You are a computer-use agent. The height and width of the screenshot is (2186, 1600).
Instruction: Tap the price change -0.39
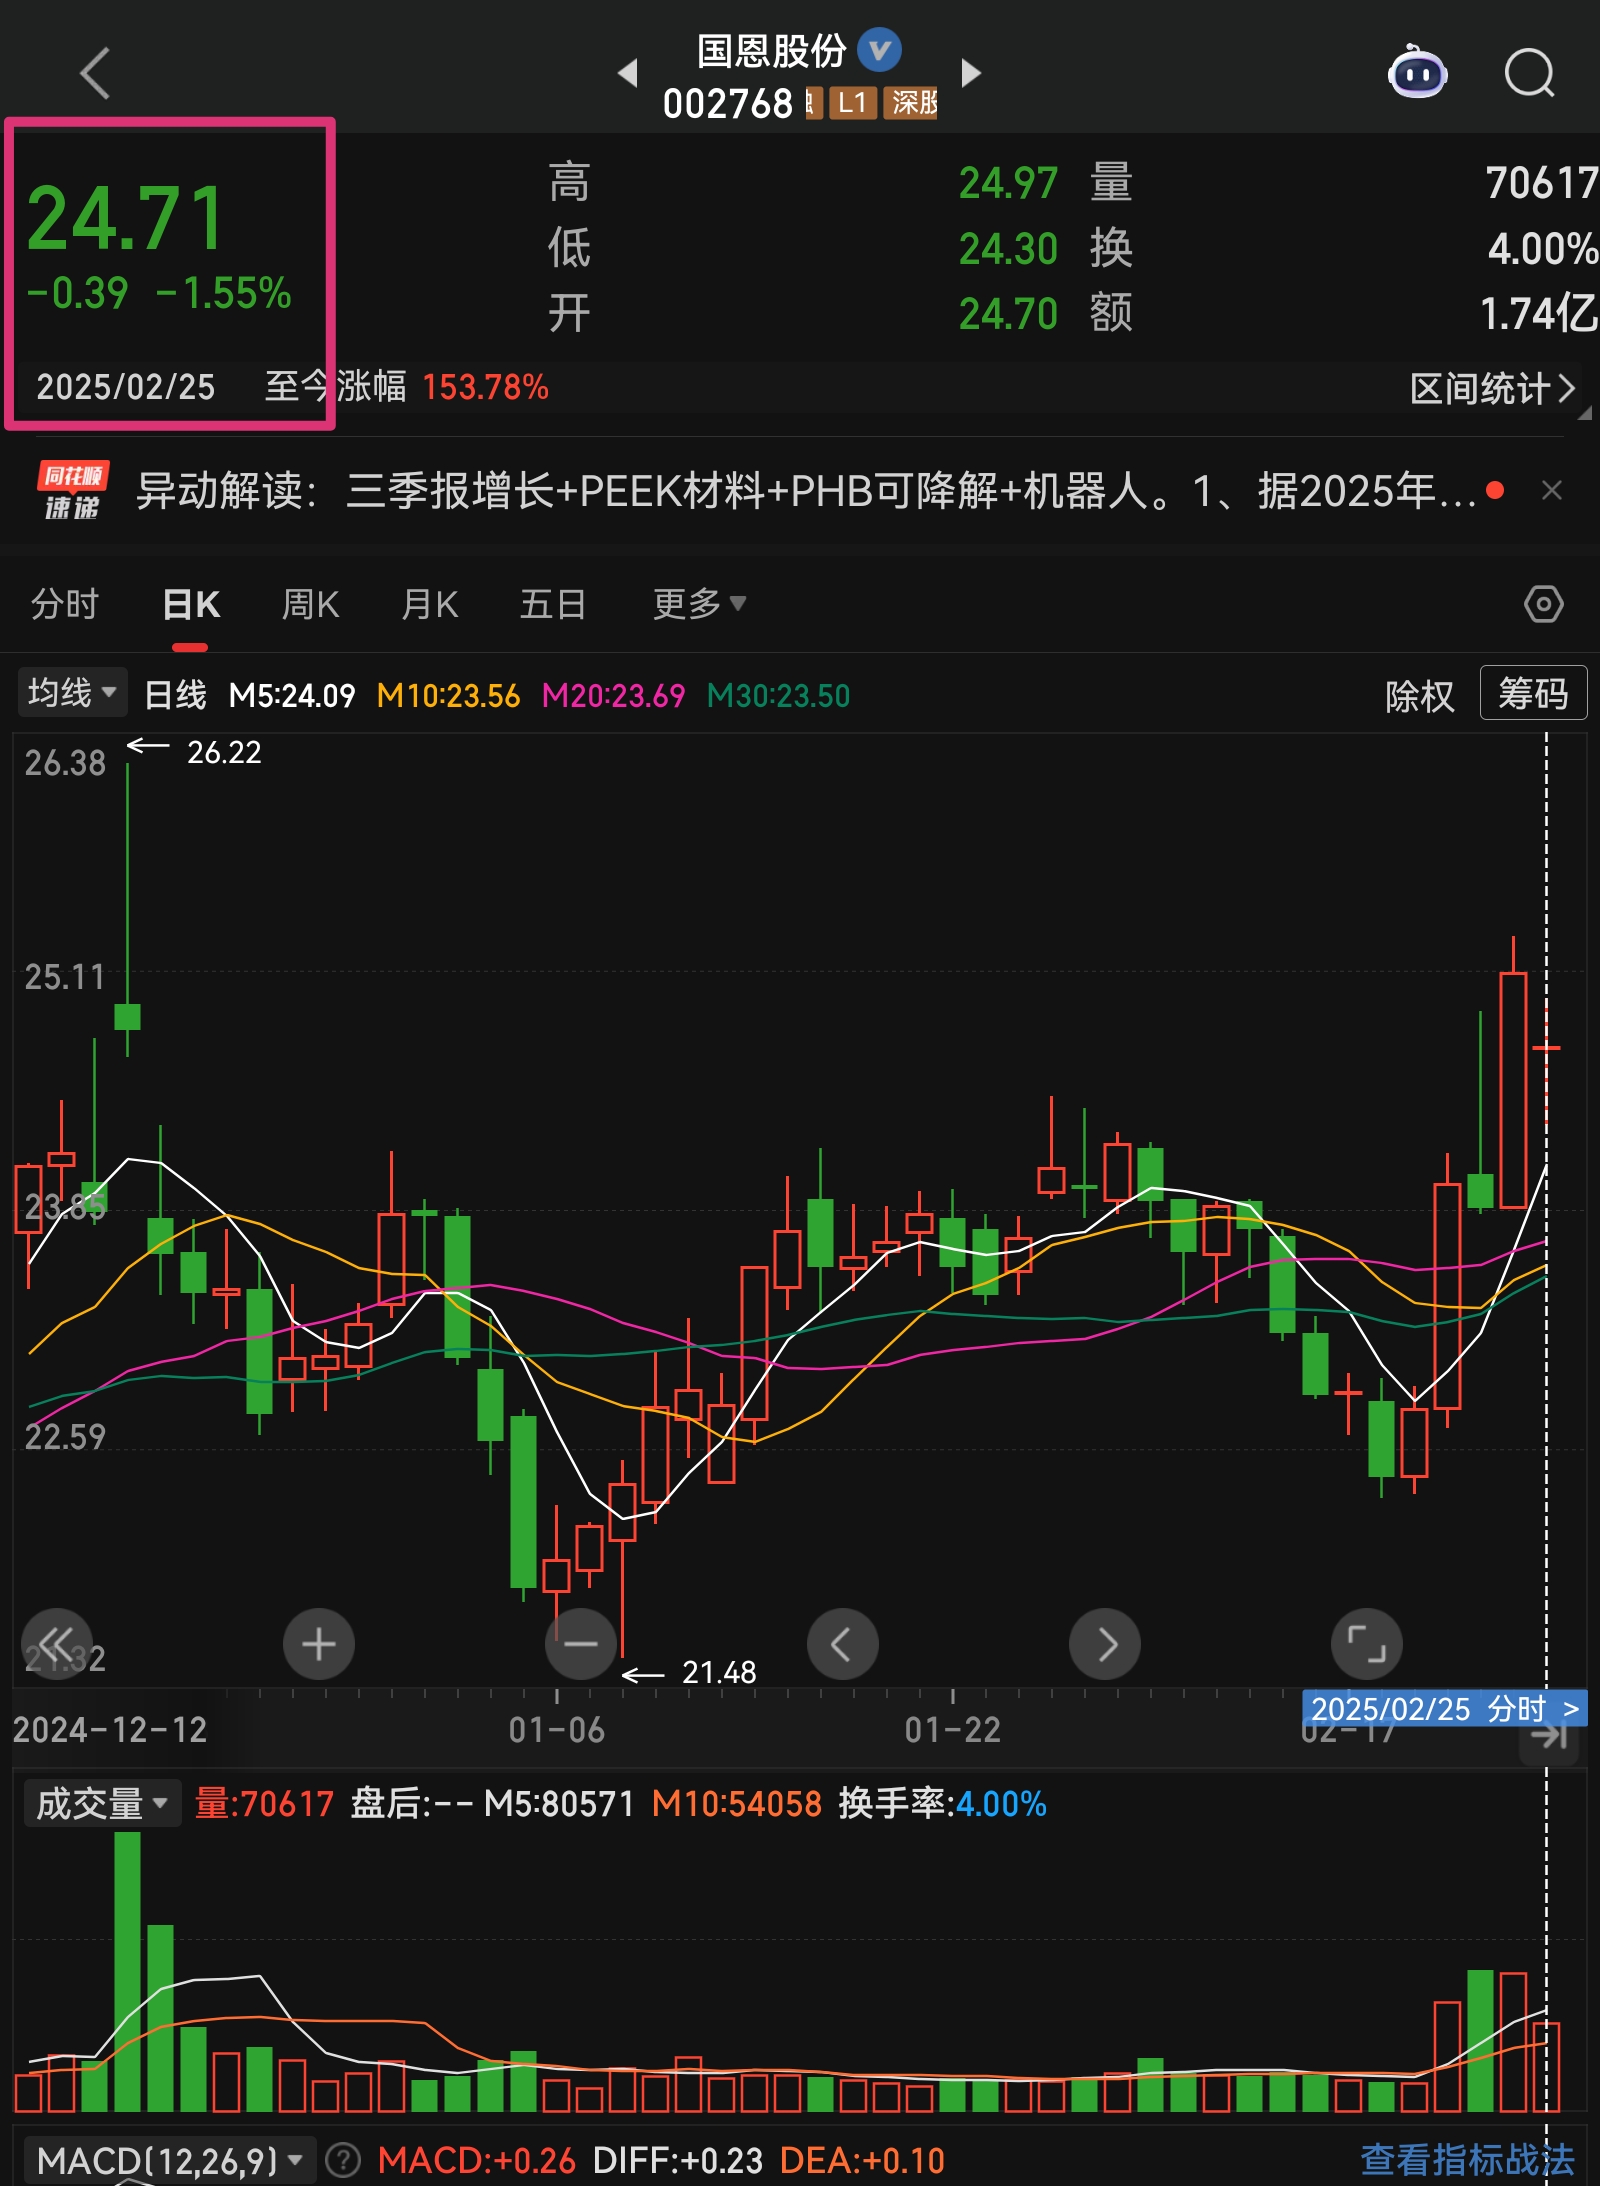[x=77, y=293]
